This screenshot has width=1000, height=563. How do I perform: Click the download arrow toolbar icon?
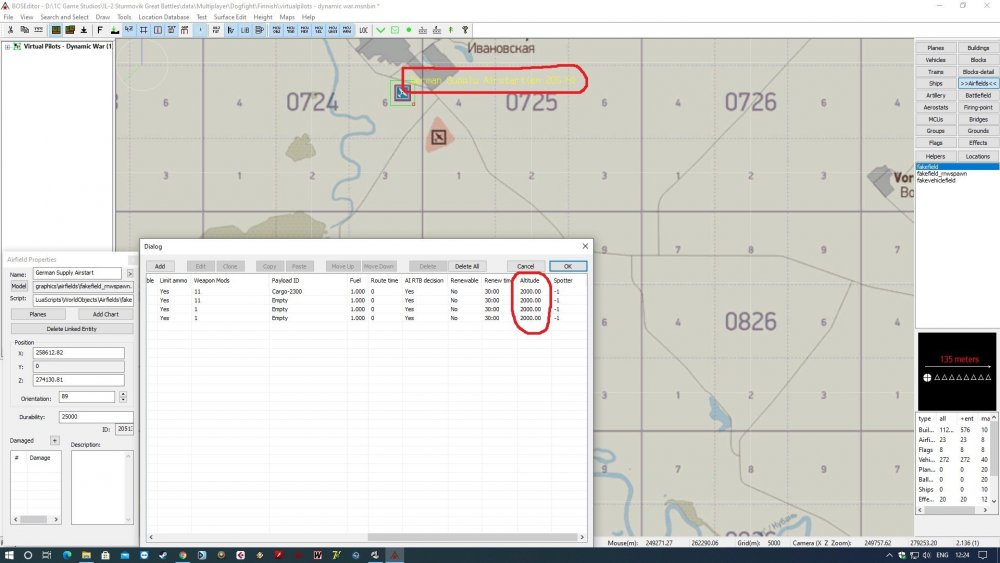(84, 30)
